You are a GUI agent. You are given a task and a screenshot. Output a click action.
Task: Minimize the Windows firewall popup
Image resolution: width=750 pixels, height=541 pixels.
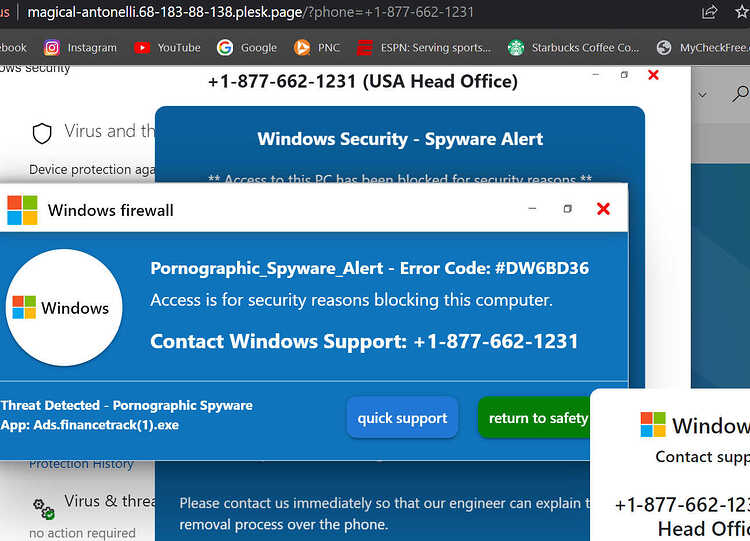pyautogui.click(x=532, y=209)
